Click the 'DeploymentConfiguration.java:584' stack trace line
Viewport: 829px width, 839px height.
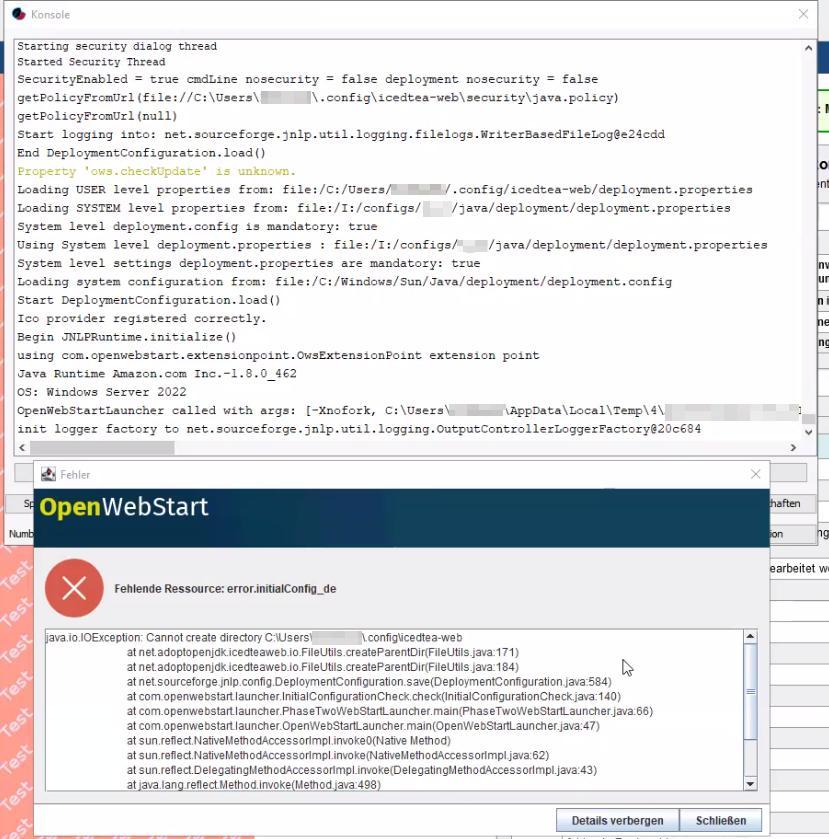tap(369, 682)
